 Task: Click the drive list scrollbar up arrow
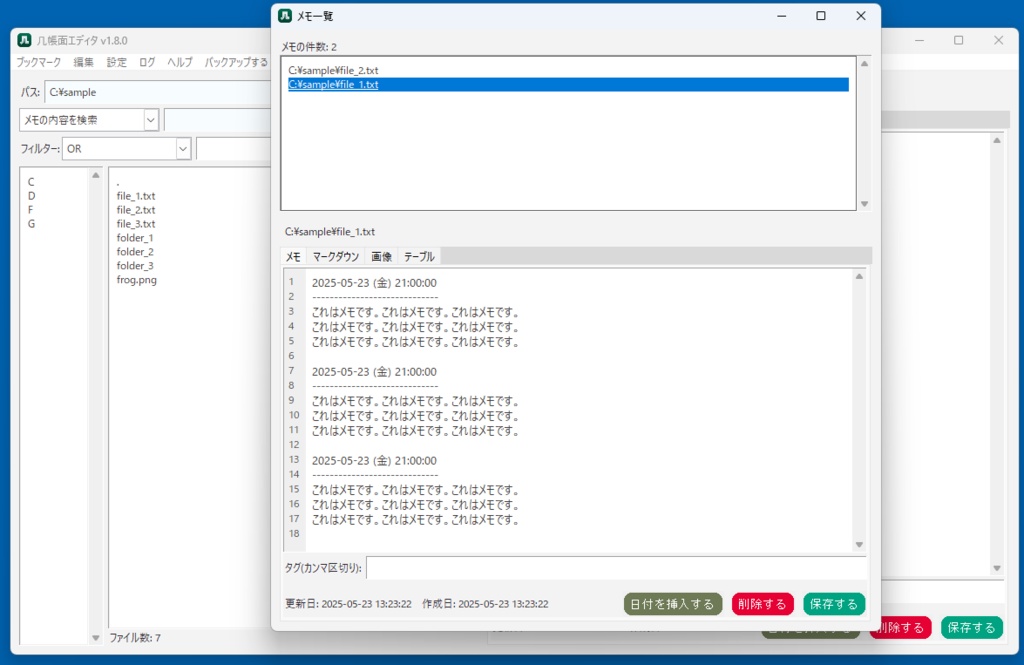pos(96,175)
